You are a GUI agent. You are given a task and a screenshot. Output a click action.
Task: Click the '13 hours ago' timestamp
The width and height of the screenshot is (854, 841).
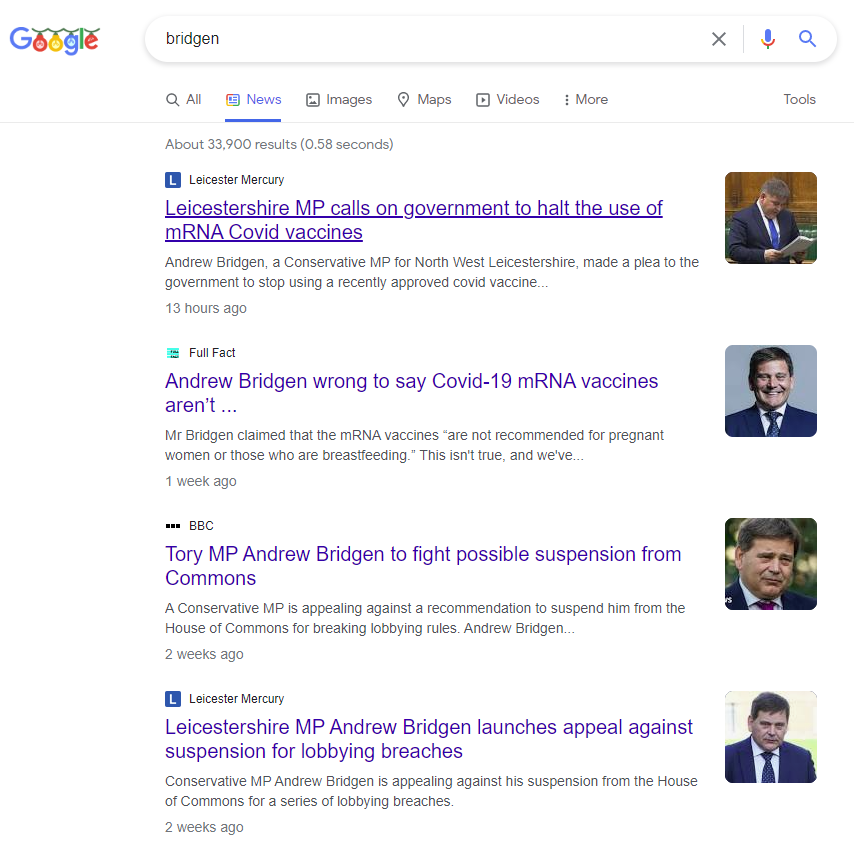[206, 308]
